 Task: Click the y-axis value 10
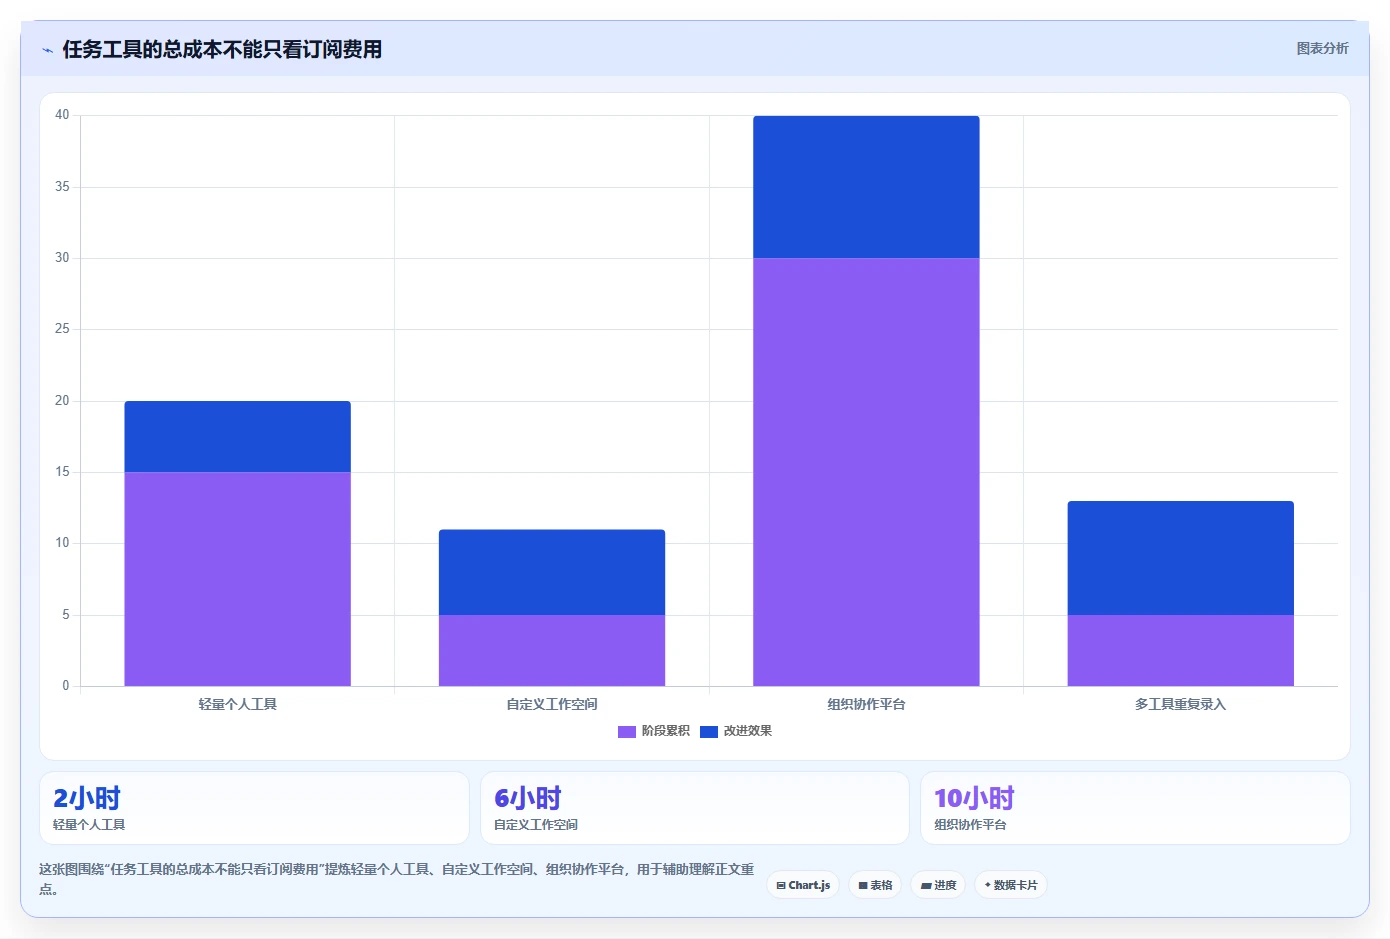click(x=62, y=543)
